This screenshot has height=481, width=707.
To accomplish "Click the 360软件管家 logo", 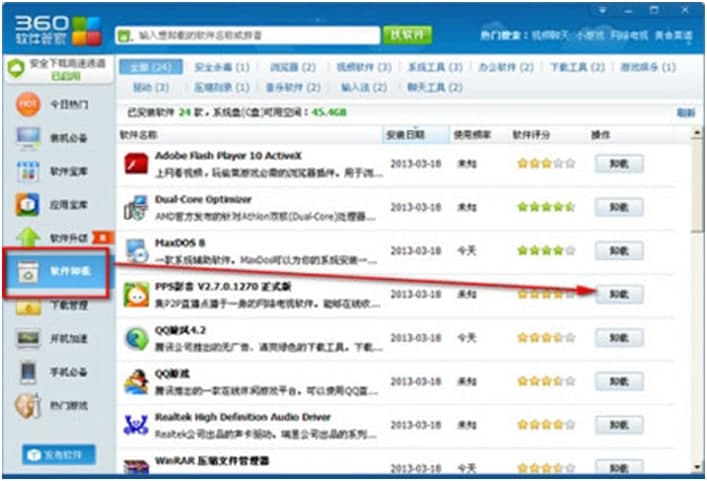I will tap(58, 30).
